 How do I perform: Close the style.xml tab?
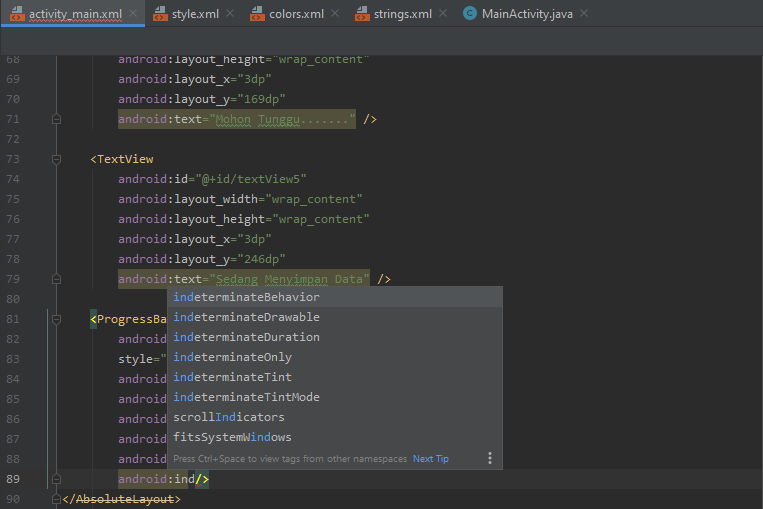230,14
